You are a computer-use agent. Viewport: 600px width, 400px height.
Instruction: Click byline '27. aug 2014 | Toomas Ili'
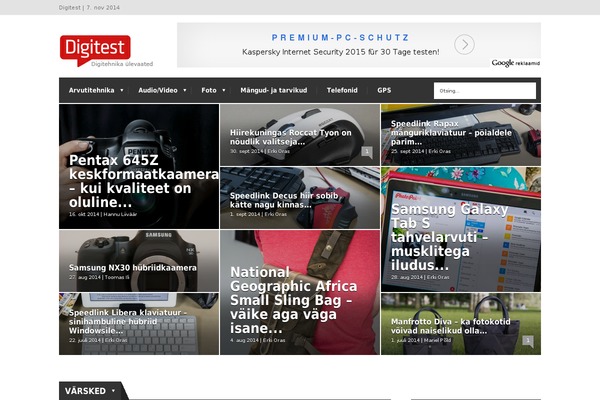pos(99,277)
